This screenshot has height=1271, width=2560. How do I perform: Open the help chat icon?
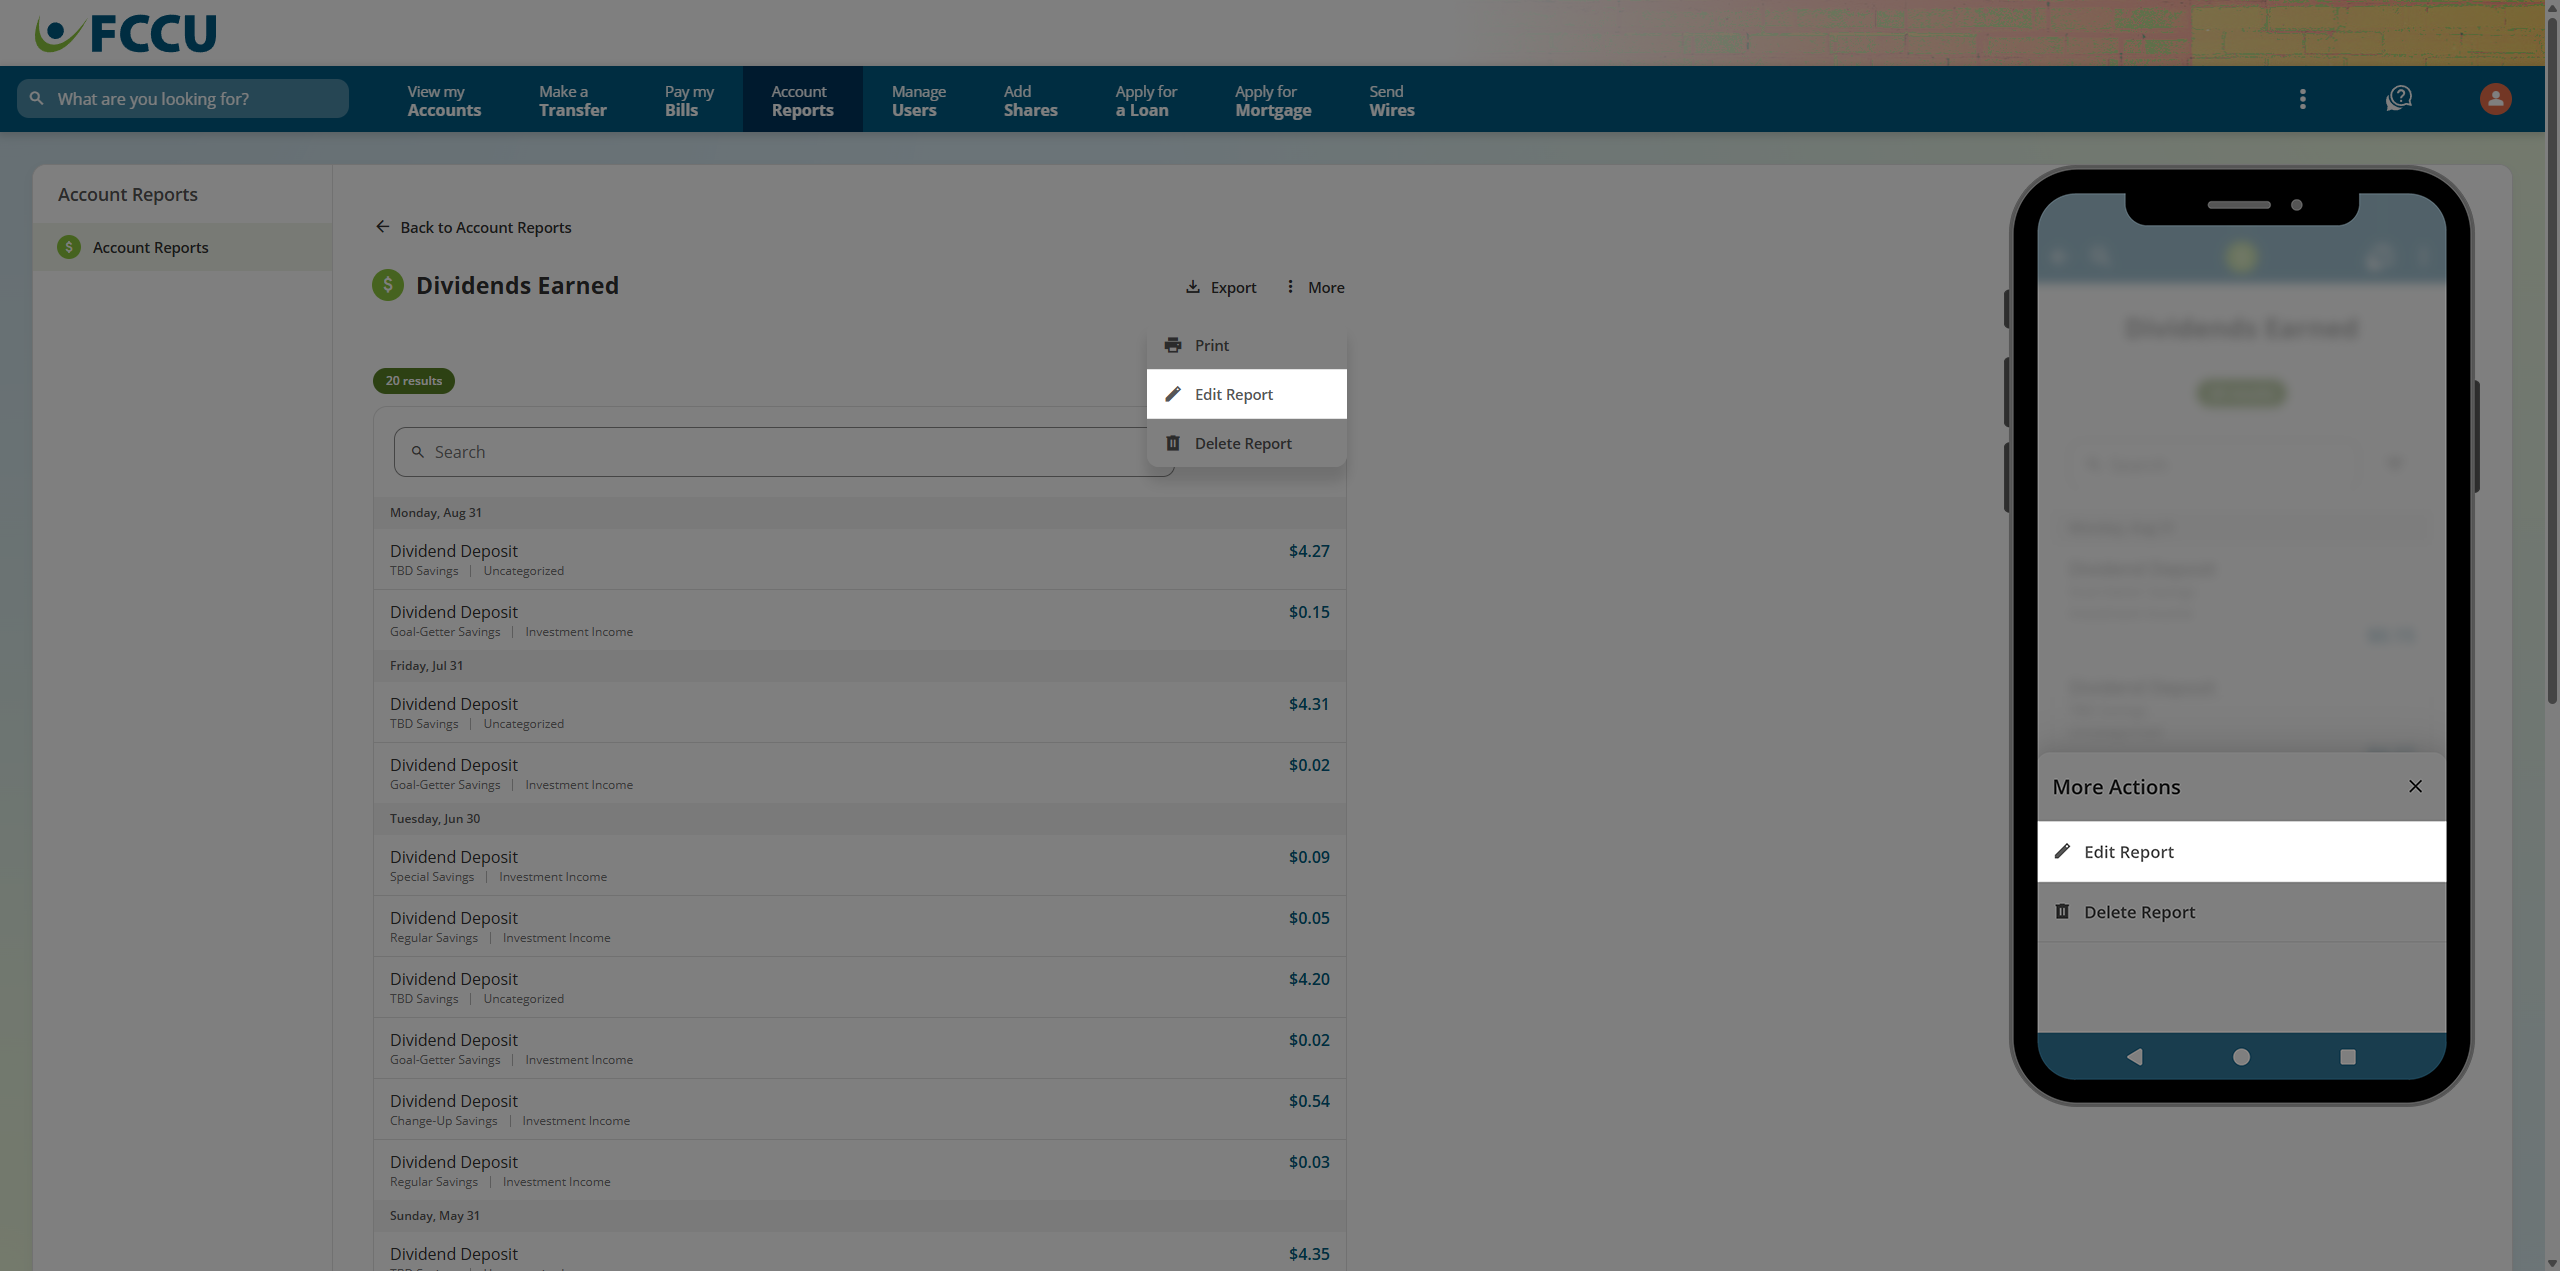coord(2398,99)
